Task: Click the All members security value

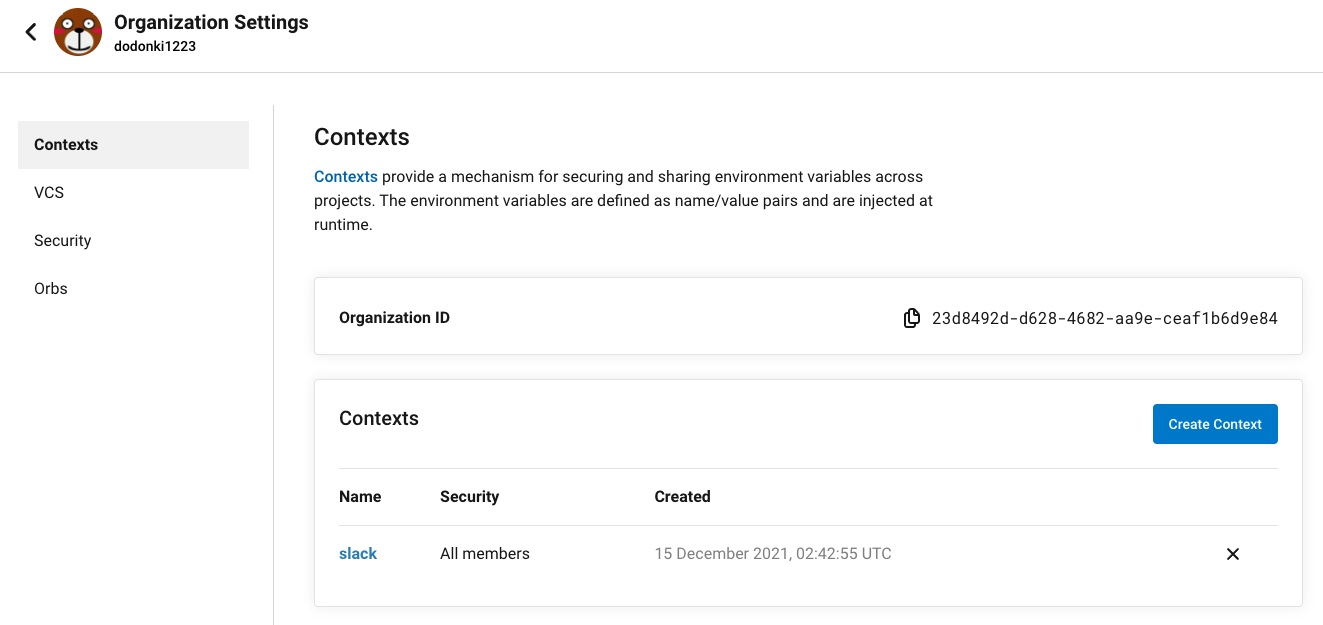Action: 485,553
